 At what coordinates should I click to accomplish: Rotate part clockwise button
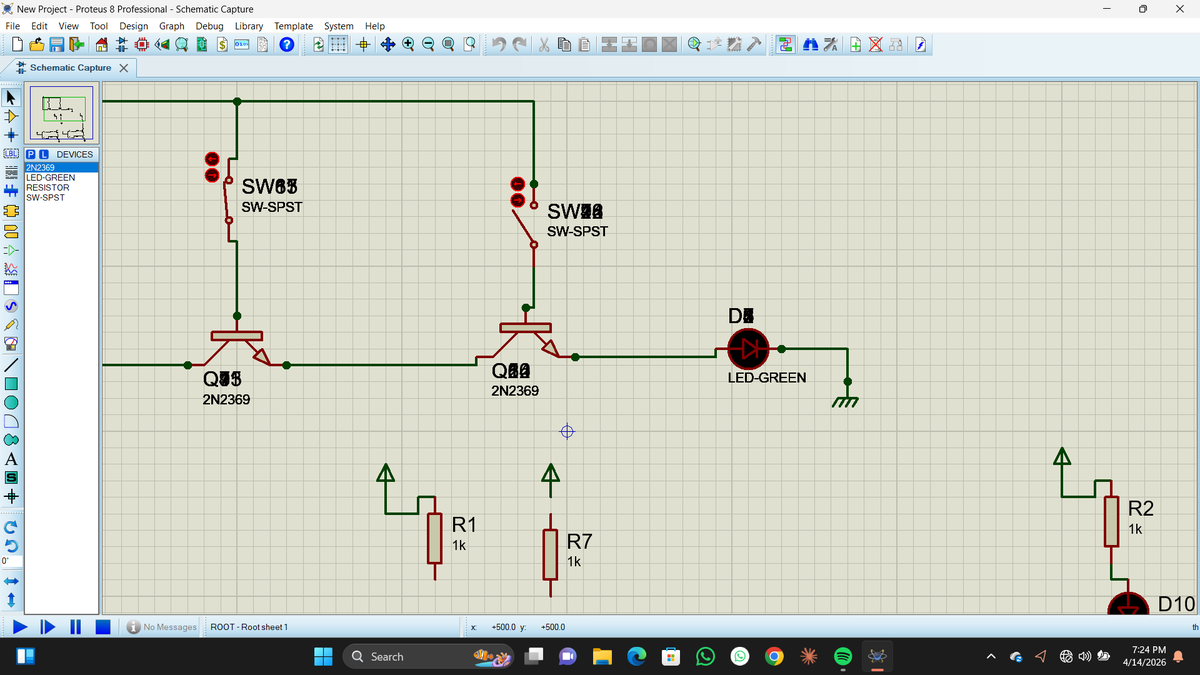pos(11,526)
